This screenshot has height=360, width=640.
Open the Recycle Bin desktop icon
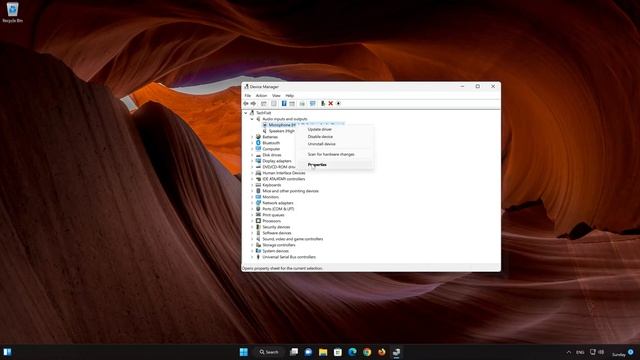coord(13,12)
